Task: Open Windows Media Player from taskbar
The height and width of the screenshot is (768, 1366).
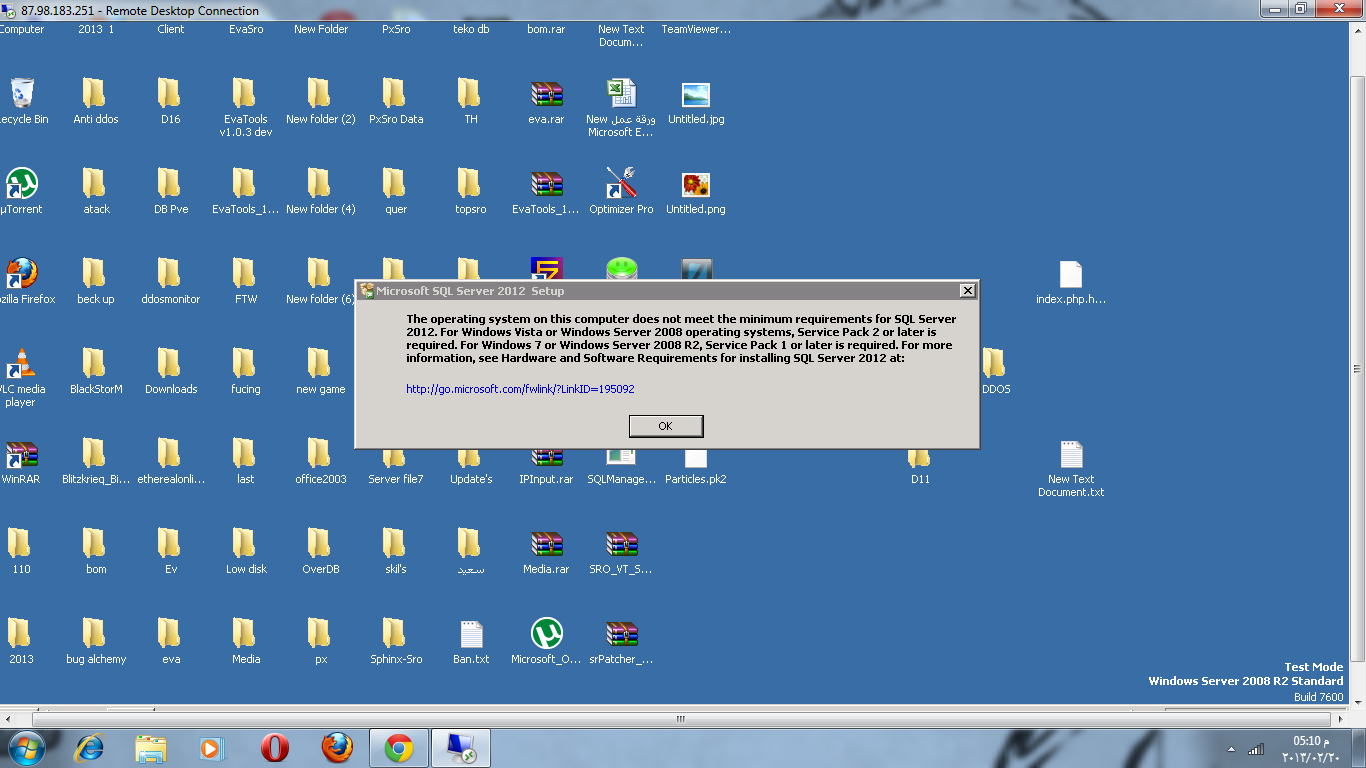Action: pyautogui.click(x=211, y=748)
